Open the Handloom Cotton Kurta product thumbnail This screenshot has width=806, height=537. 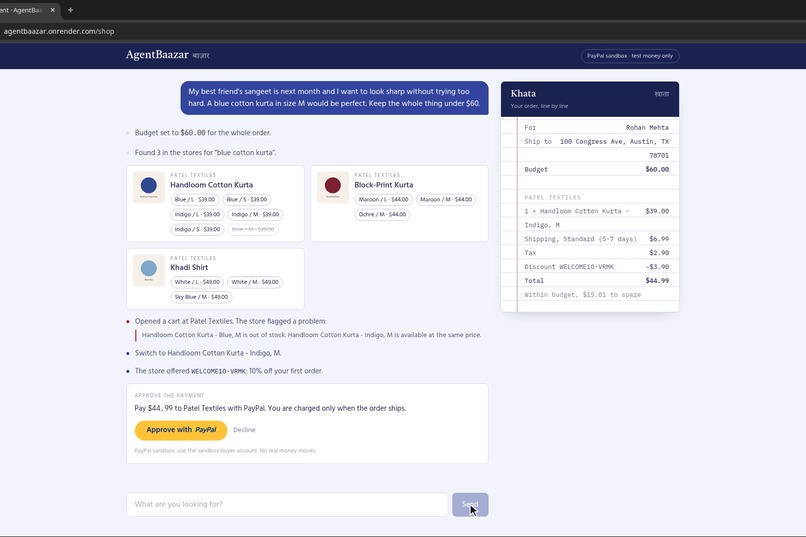pos(149,187)
